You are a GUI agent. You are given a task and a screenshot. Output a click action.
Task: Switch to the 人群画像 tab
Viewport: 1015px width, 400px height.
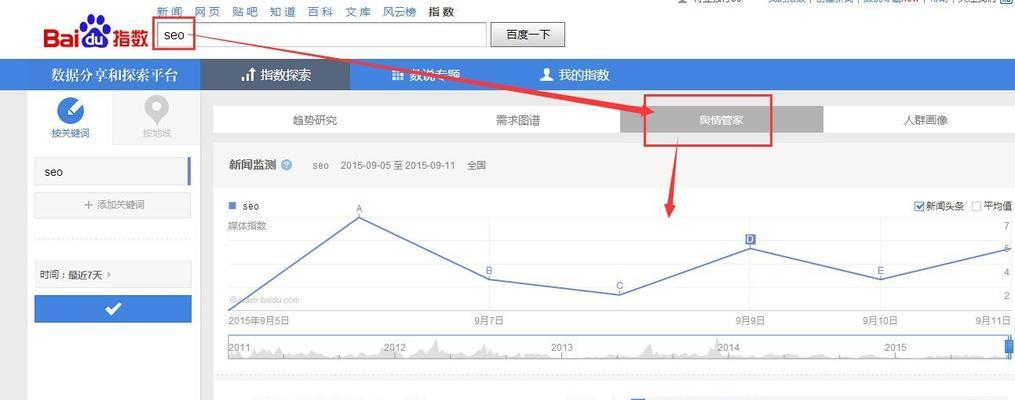pyautogui.click(x=925, y=120)
